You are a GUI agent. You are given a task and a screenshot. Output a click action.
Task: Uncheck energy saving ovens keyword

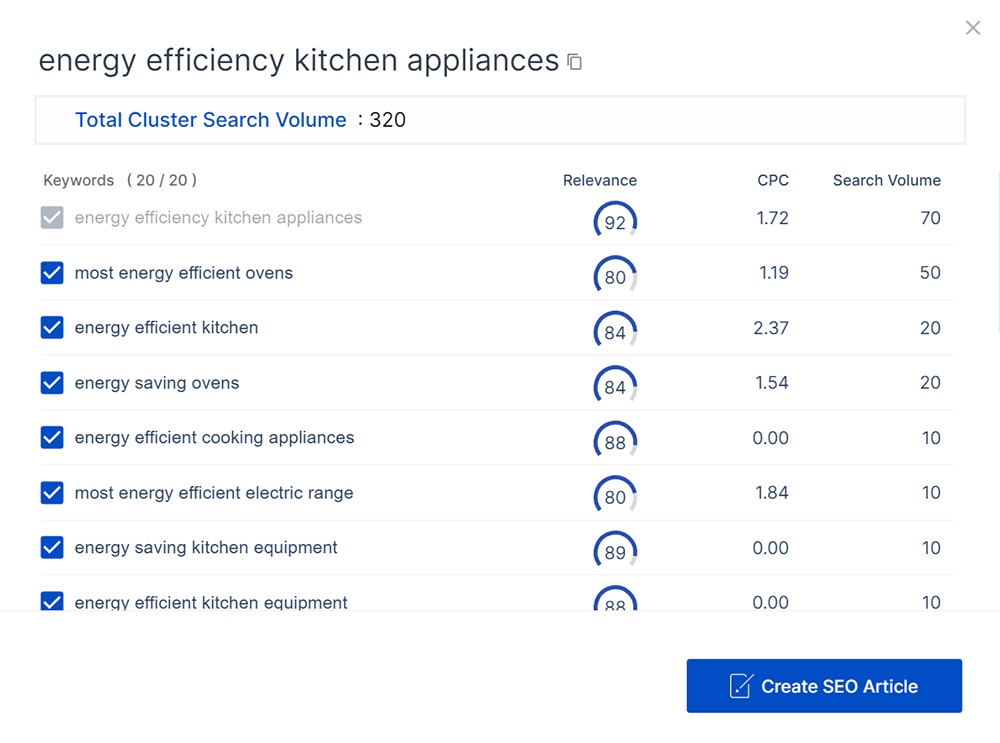point(52,383)
